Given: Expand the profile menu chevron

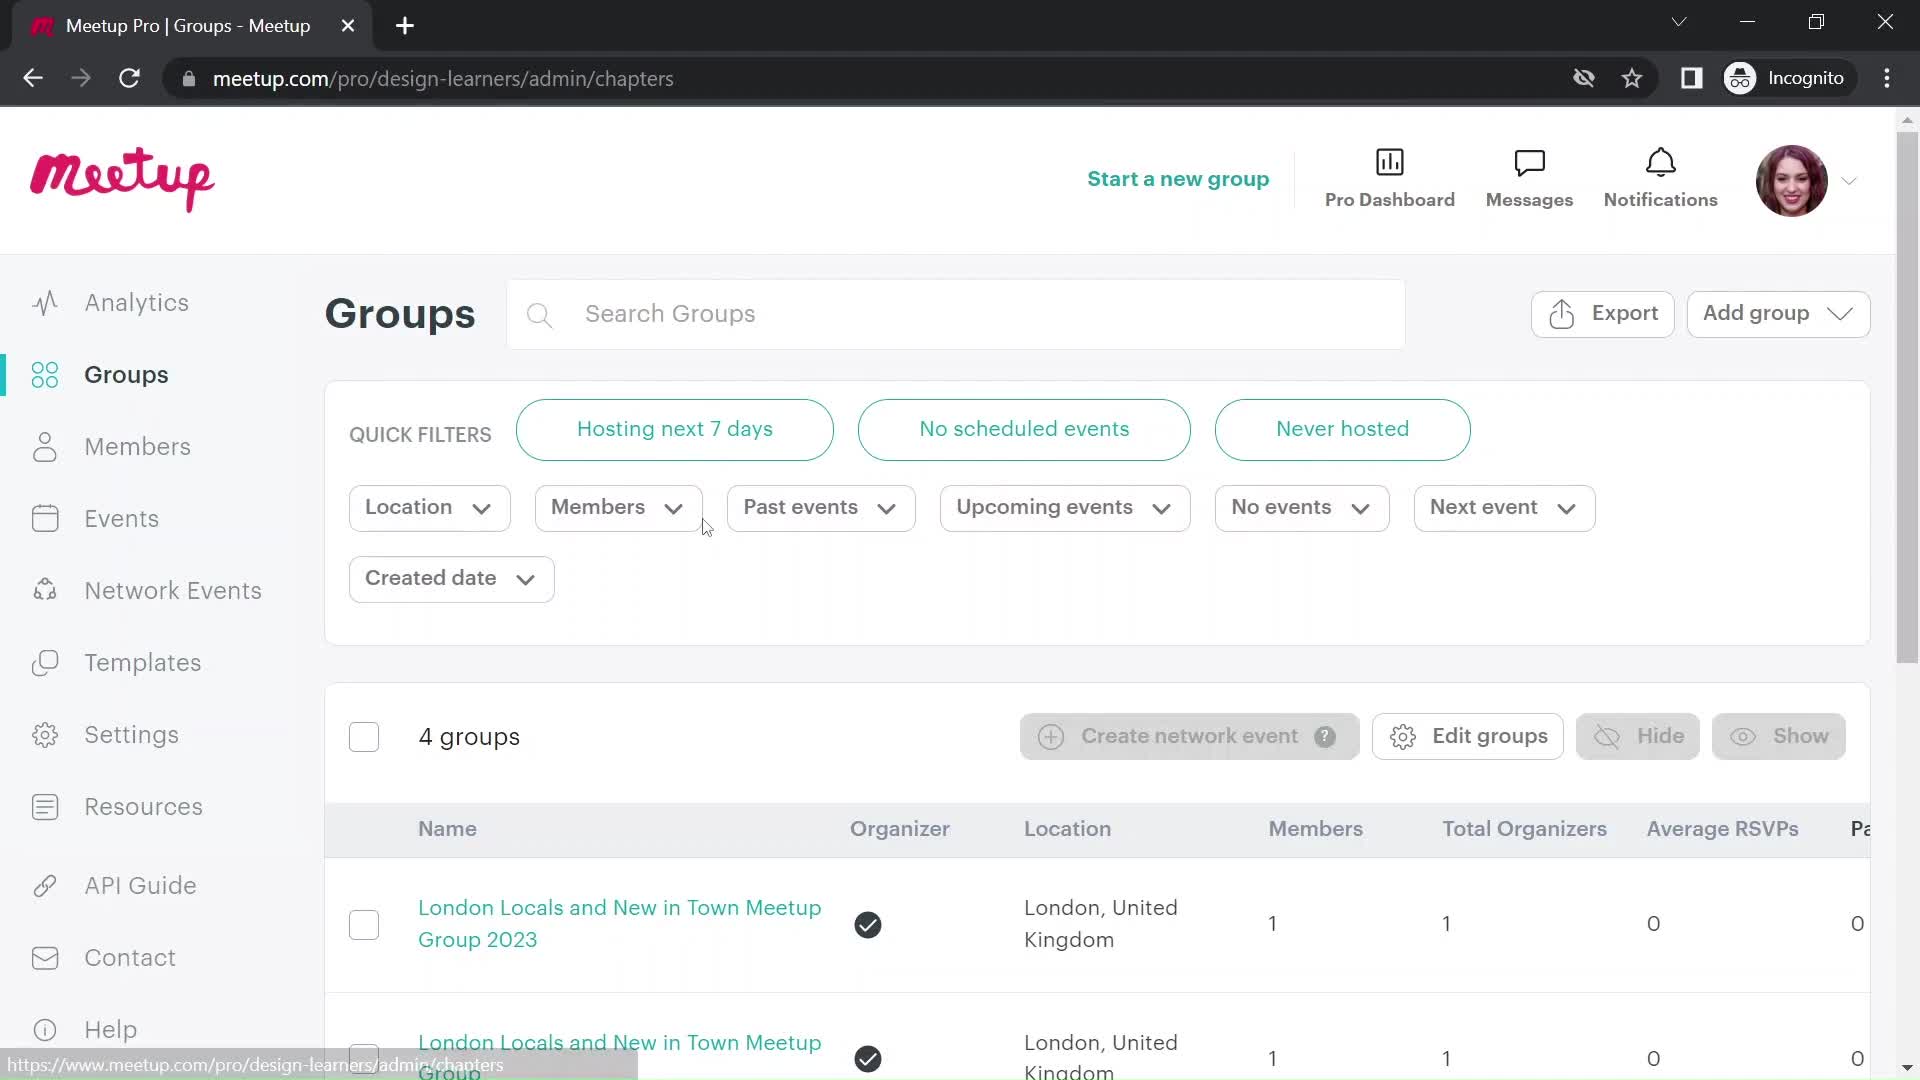Looking at the screenshot, I should [x=1849, y=181].
